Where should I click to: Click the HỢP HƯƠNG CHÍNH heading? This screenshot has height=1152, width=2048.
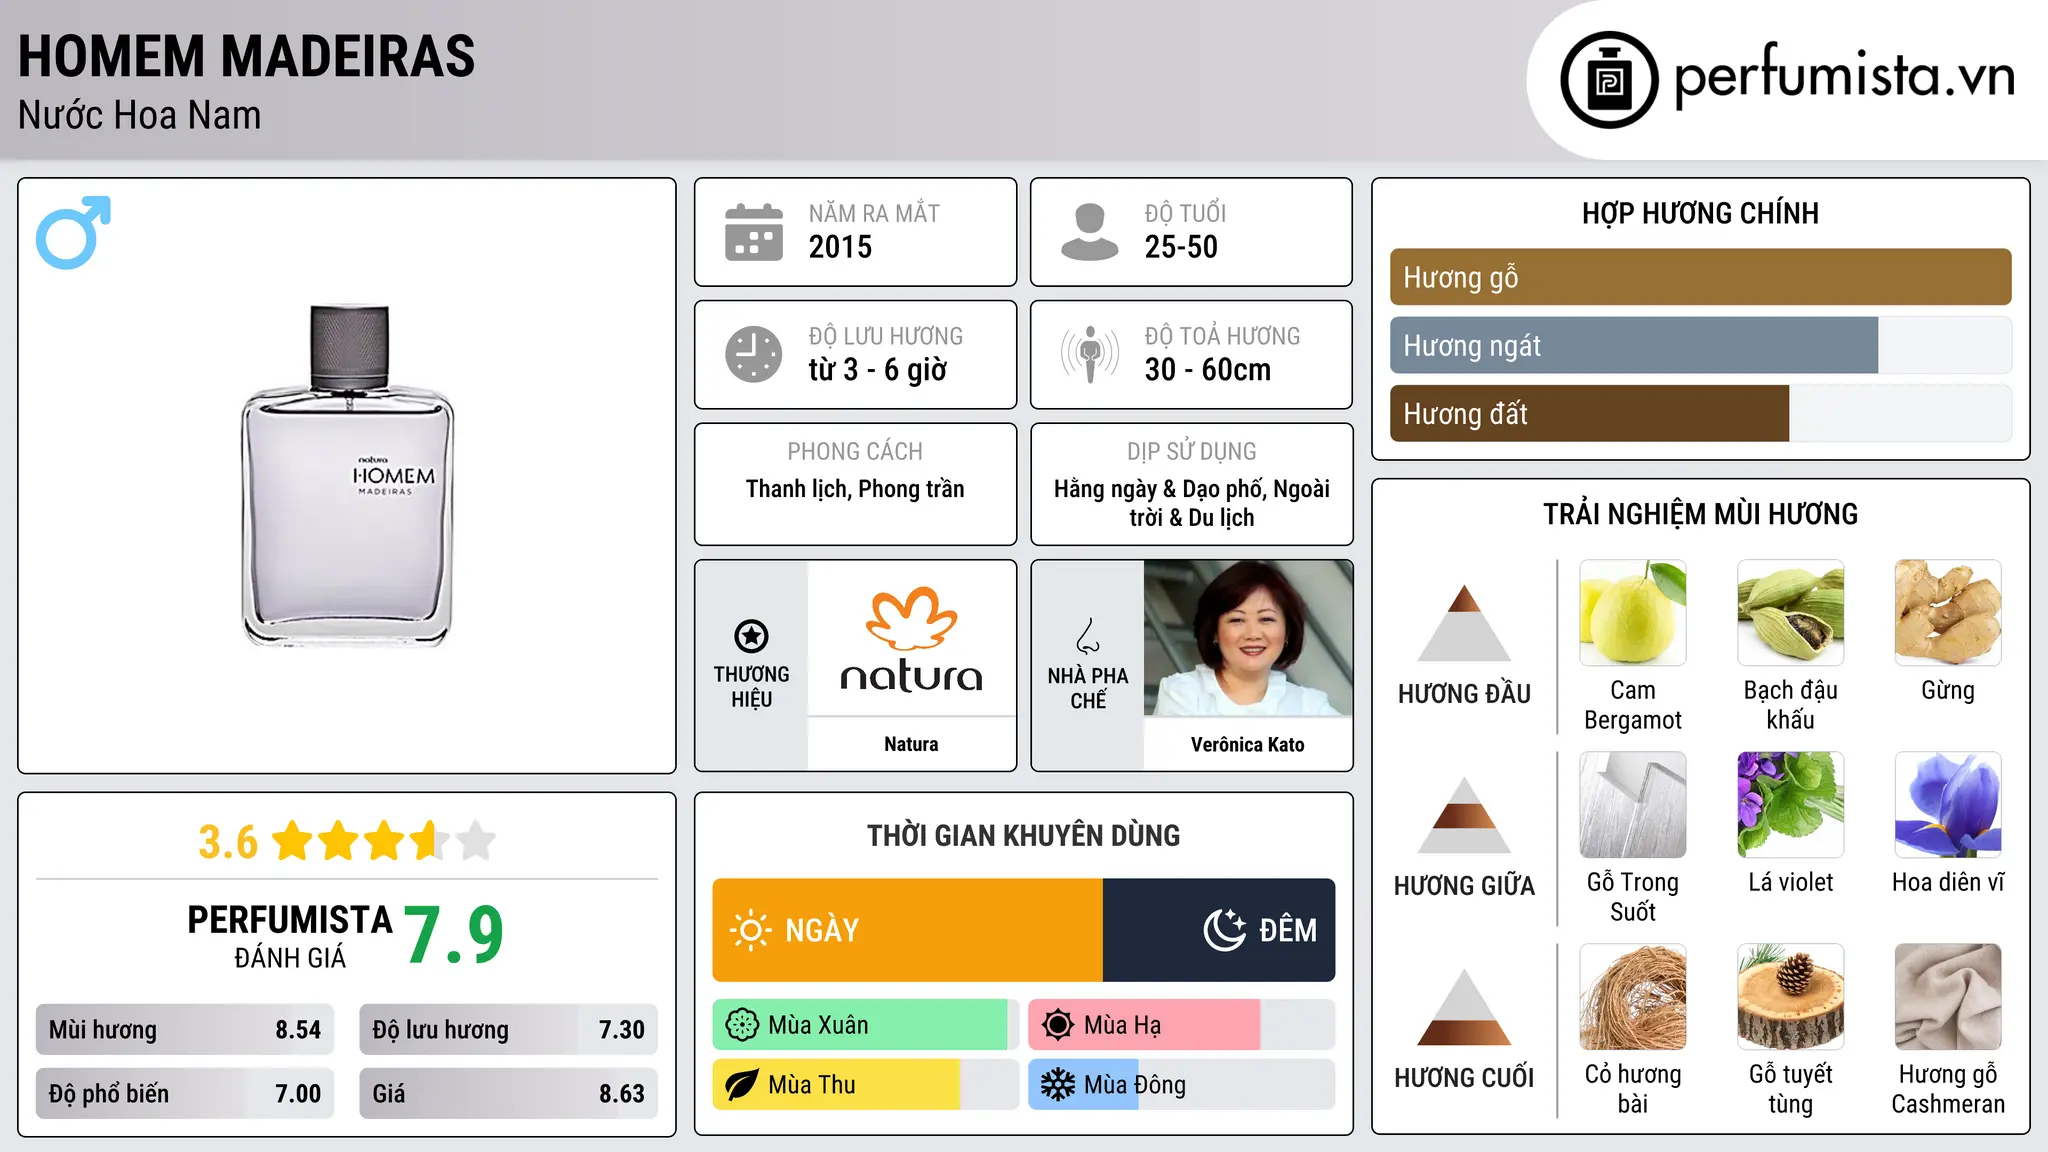click(x=1700, y=213)
